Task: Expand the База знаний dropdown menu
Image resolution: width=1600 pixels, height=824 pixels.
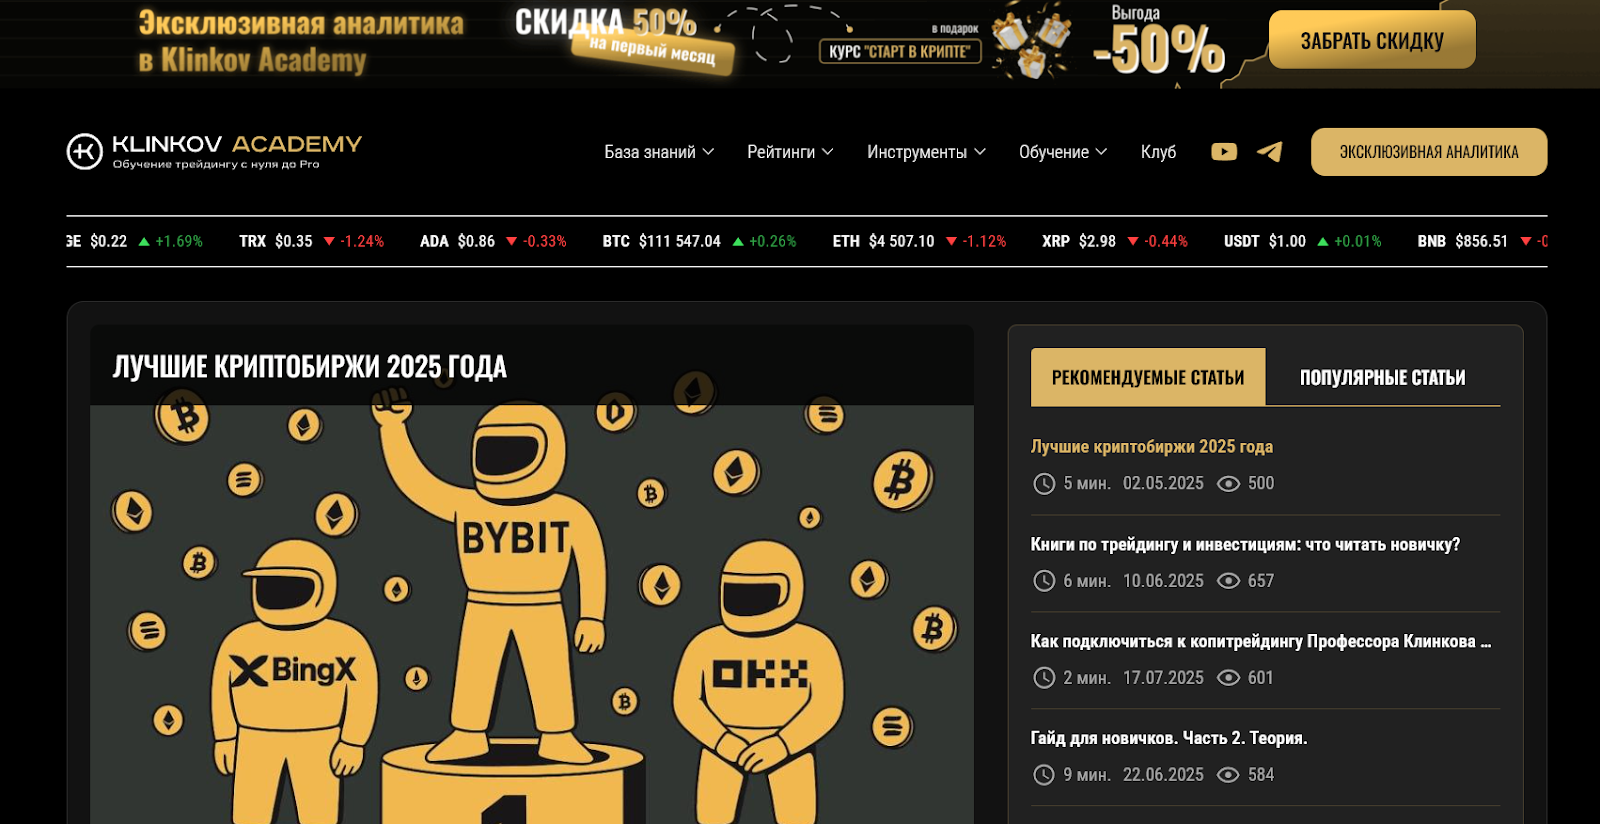Action: tap(659, 152)
